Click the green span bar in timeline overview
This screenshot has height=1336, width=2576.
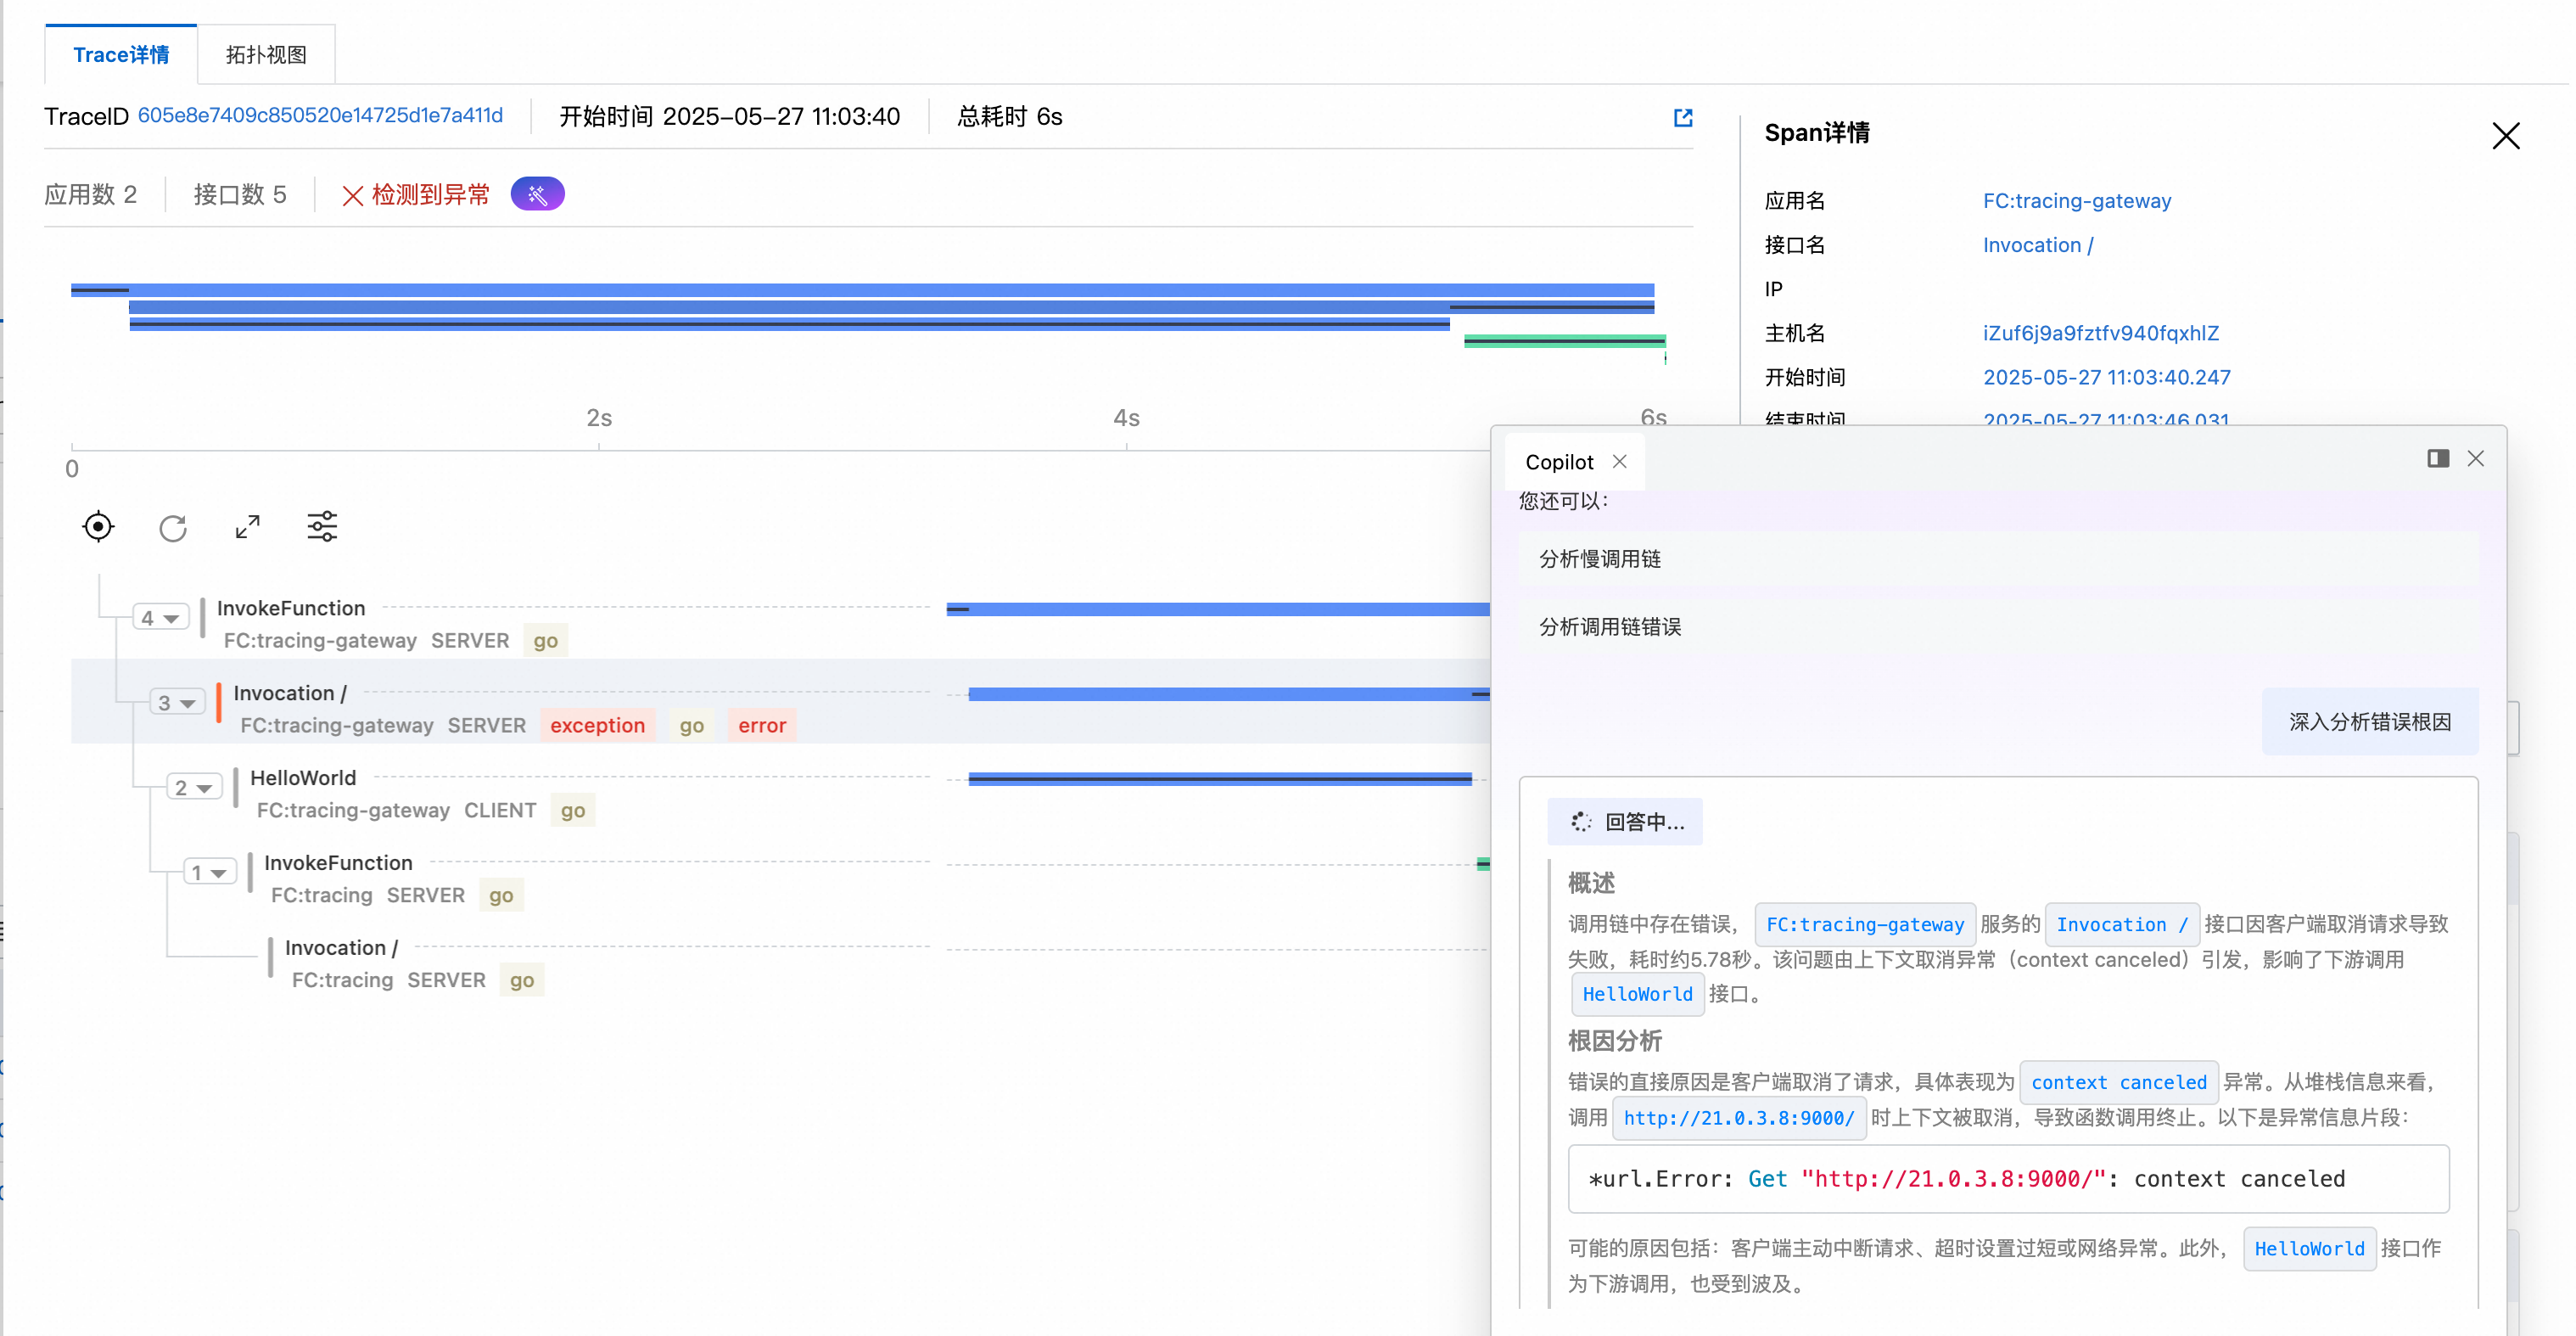1563,342
